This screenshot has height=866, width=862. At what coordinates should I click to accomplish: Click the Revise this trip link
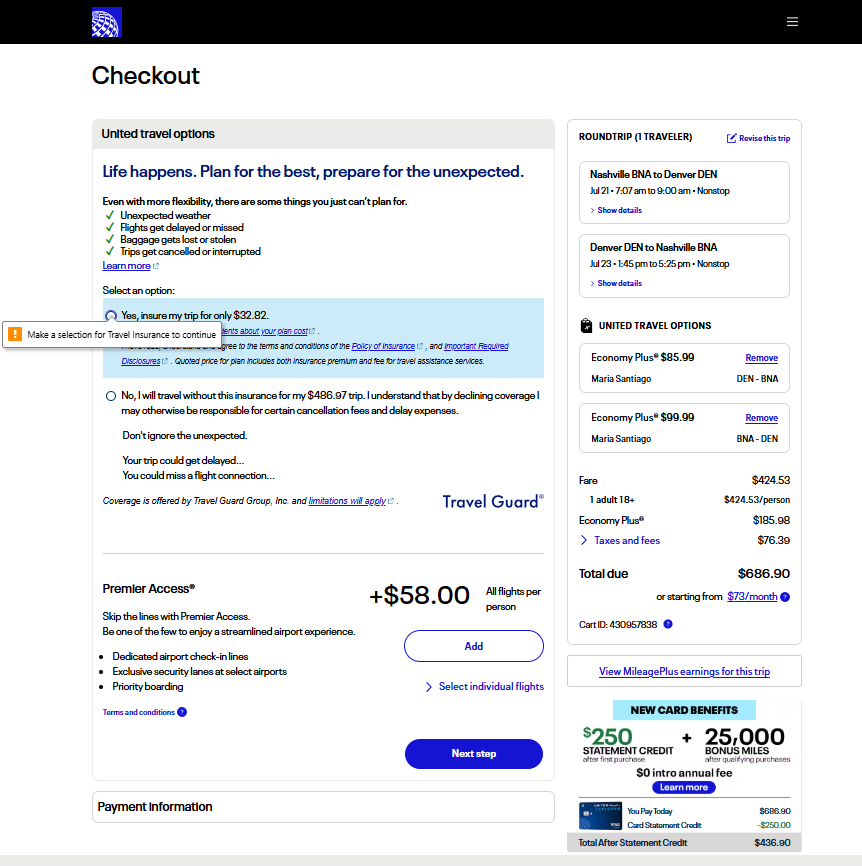[764, 139]
